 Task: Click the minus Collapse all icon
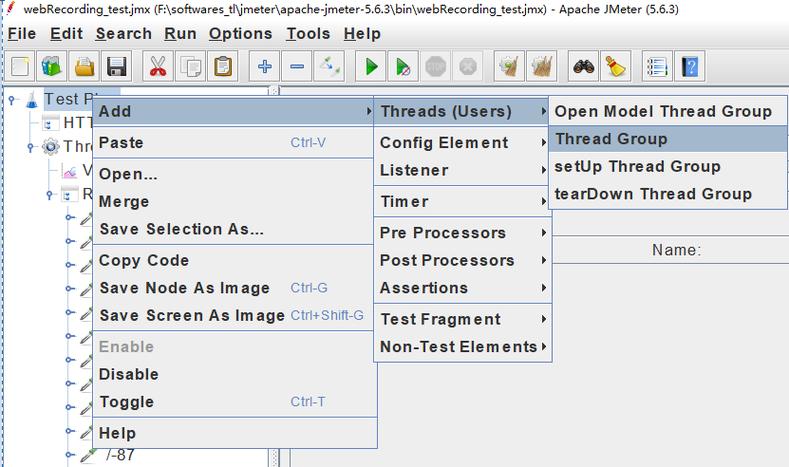[x=297, y=67]
